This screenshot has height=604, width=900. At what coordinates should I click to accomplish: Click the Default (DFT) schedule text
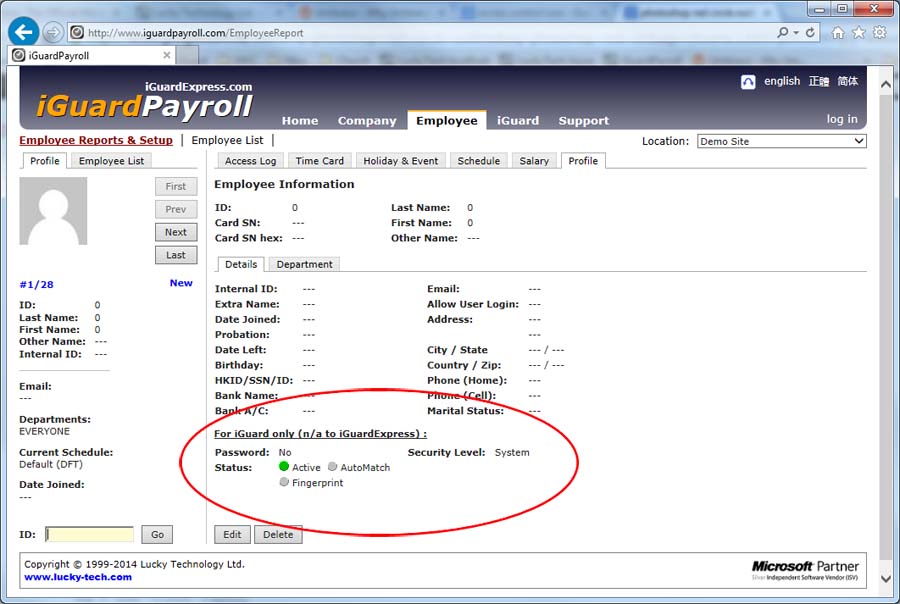coord(51,464)
